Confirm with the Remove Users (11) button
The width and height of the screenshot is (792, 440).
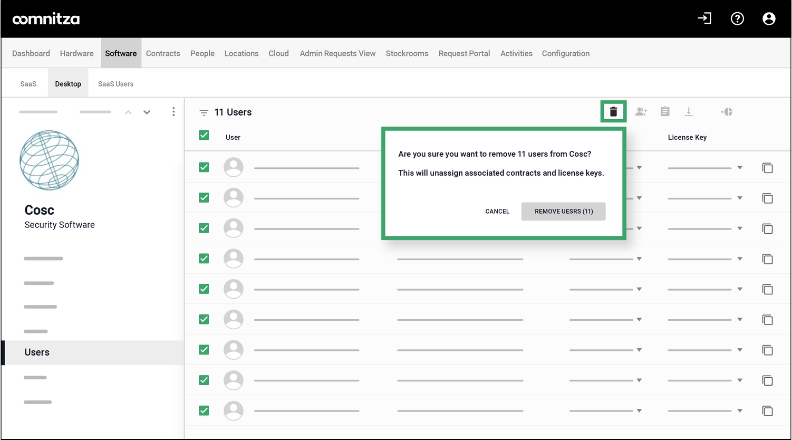(x=563, y=211)
